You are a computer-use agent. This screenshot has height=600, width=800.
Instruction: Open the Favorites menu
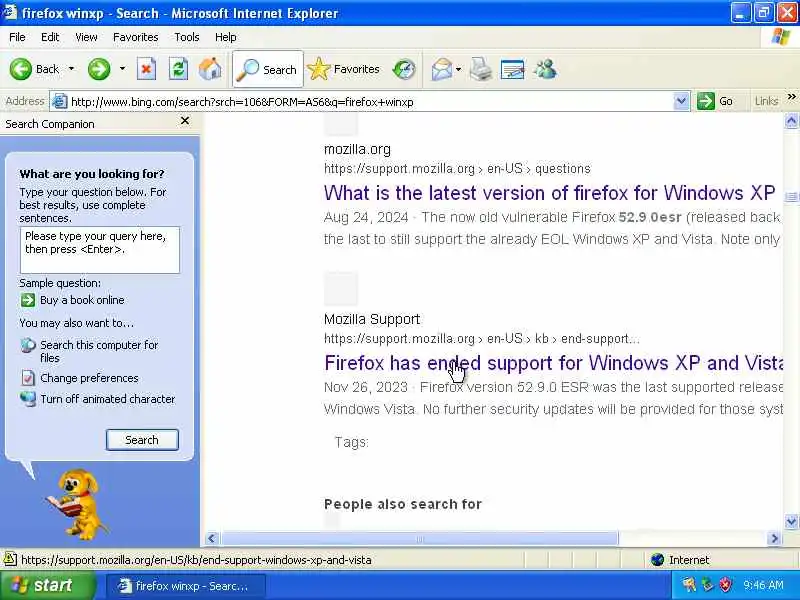click(x=135, y=37)
